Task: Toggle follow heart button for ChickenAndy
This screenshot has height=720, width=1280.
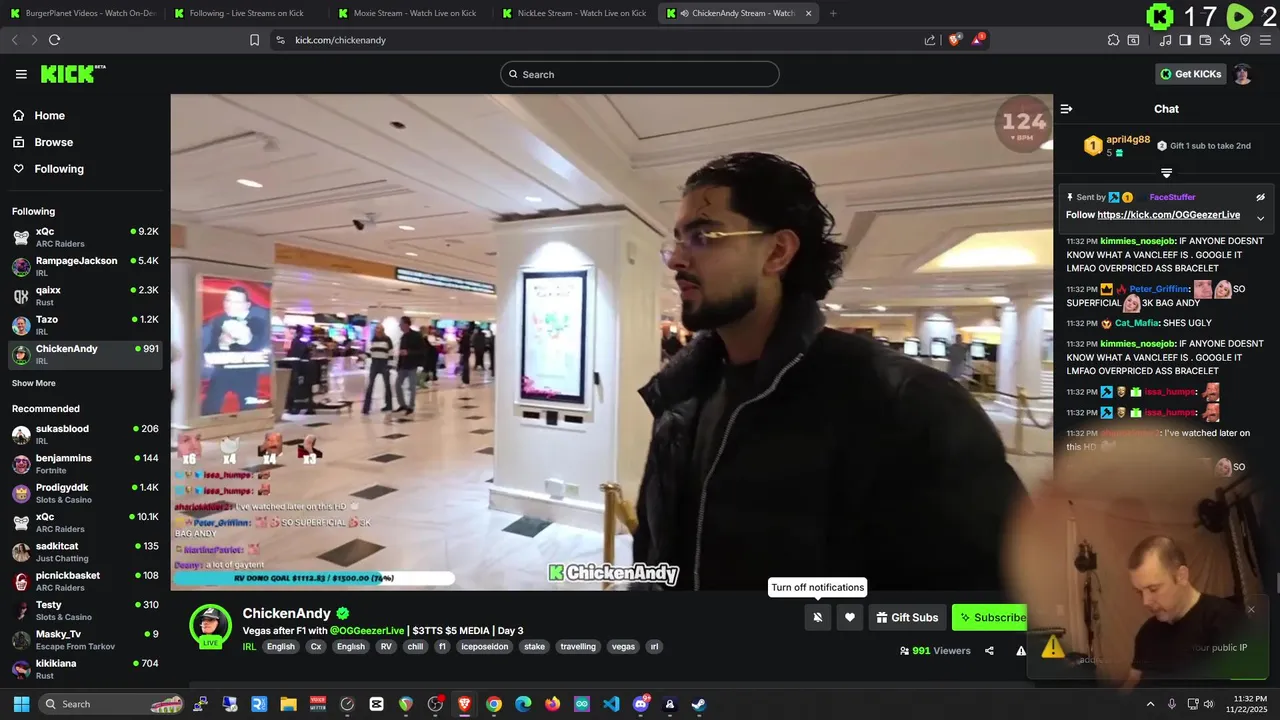Action: (850, 617)
